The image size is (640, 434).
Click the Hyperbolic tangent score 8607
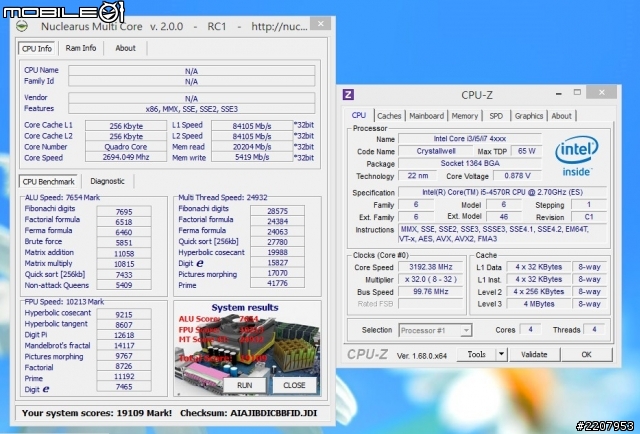124,325
